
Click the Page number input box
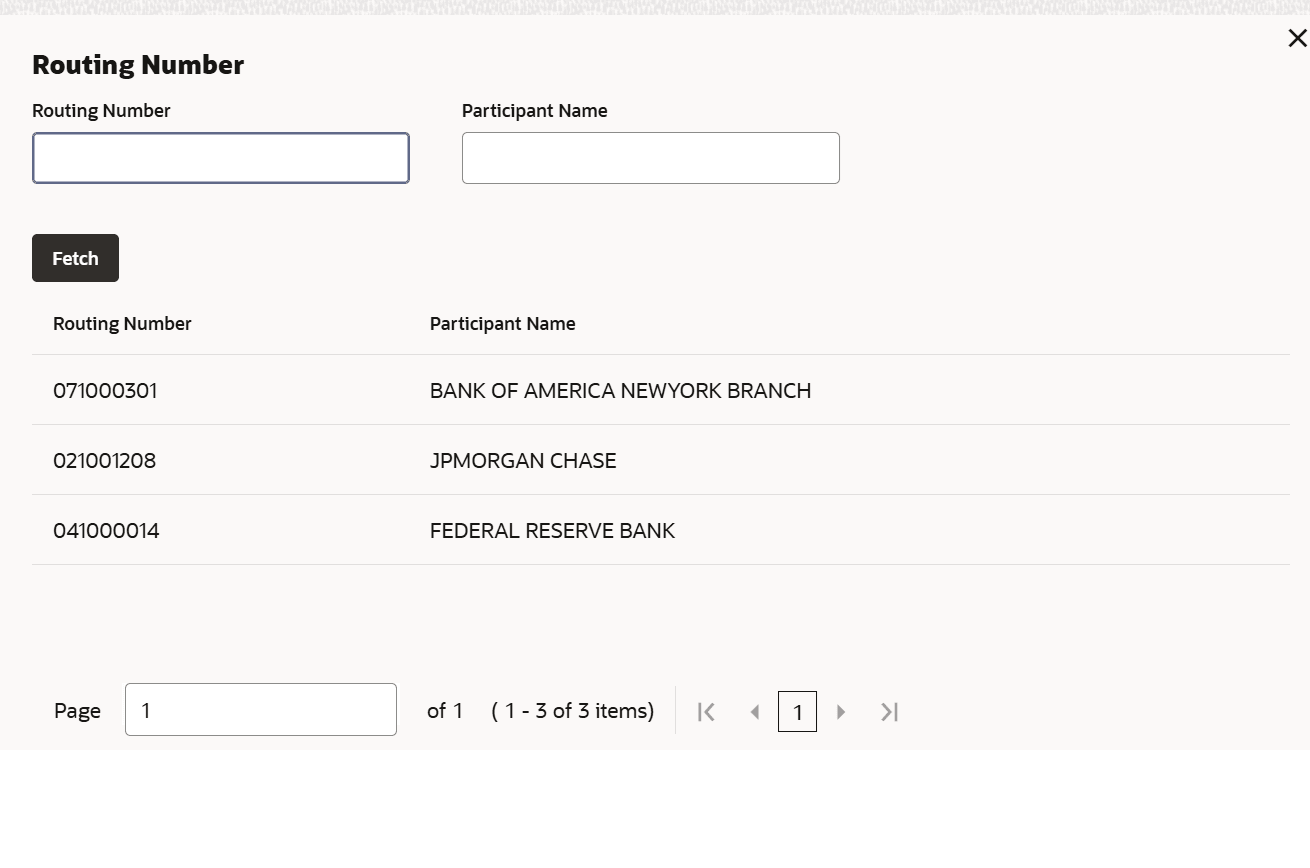pyautogui.click(x=260, y=710)
